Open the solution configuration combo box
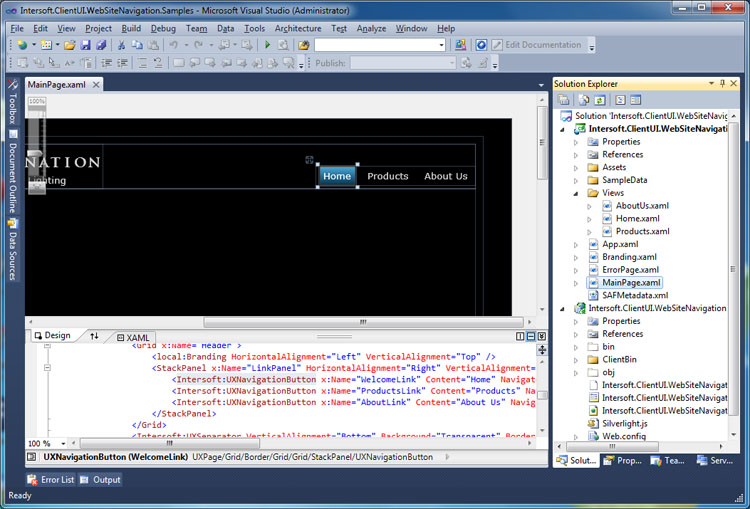Viewport: 750px width, 509px height. 380,45
